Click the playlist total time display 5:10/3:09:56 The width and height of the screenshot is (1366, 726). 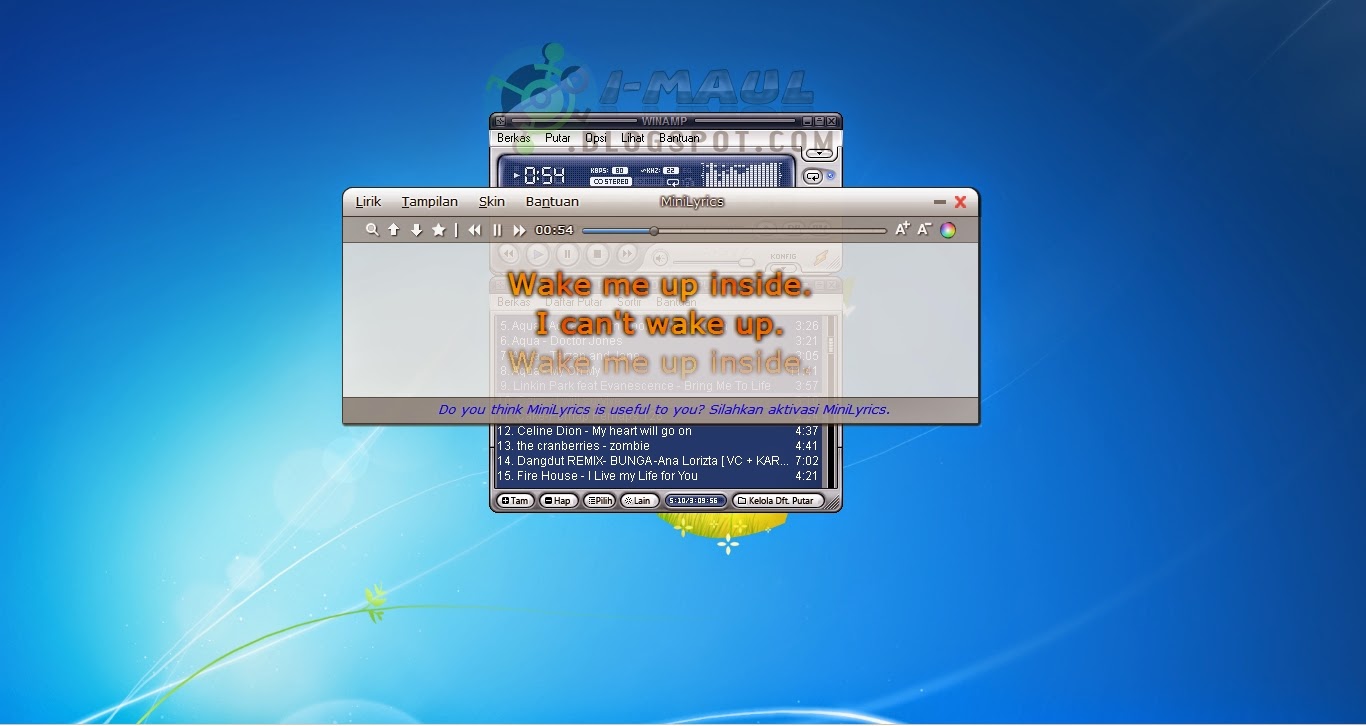(694, 501)
